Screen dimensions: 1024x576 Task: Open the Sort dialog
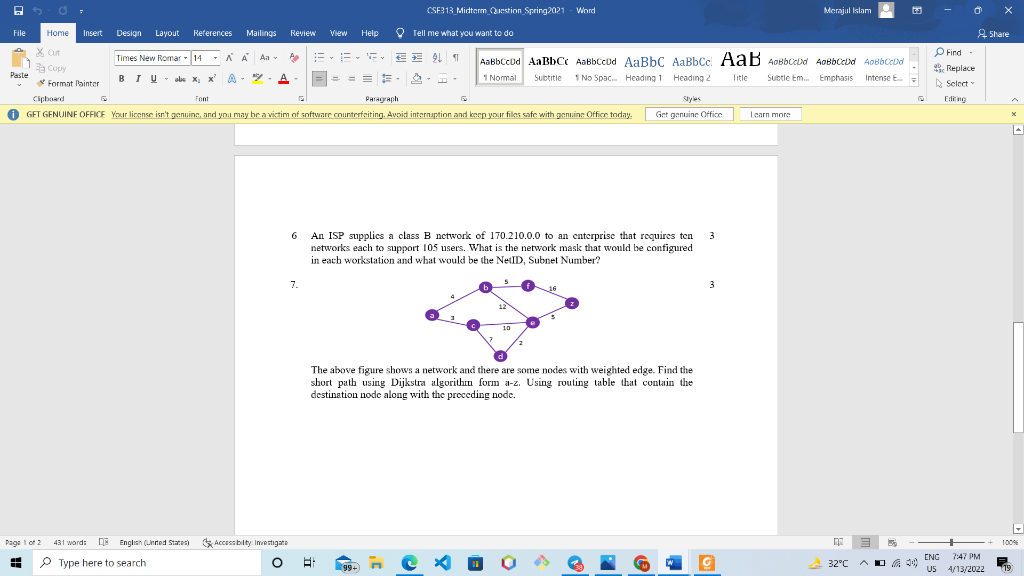437,57
